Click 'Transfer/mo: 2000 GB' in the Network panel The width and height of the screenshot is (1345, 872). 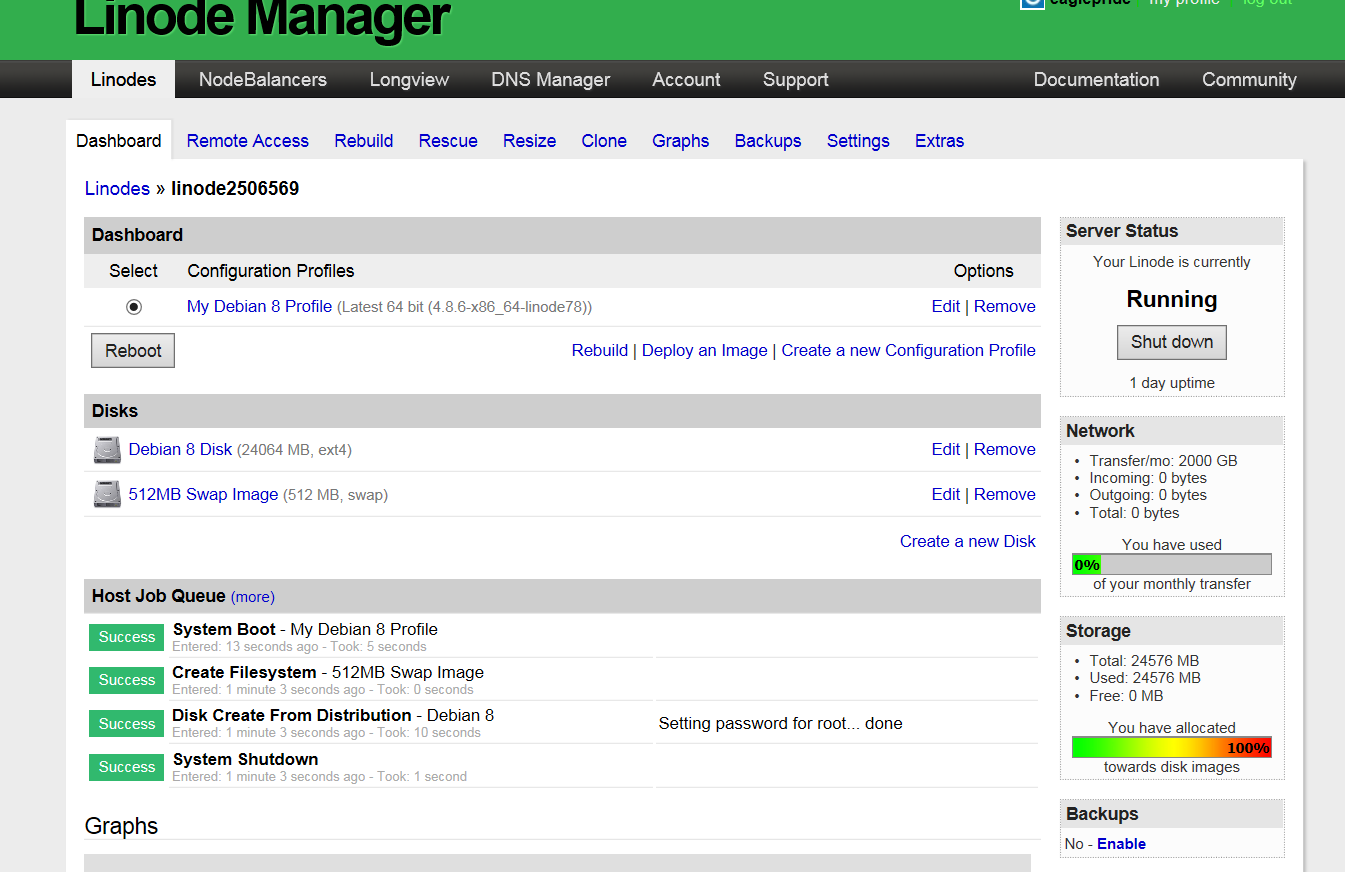coord(1163,461)
